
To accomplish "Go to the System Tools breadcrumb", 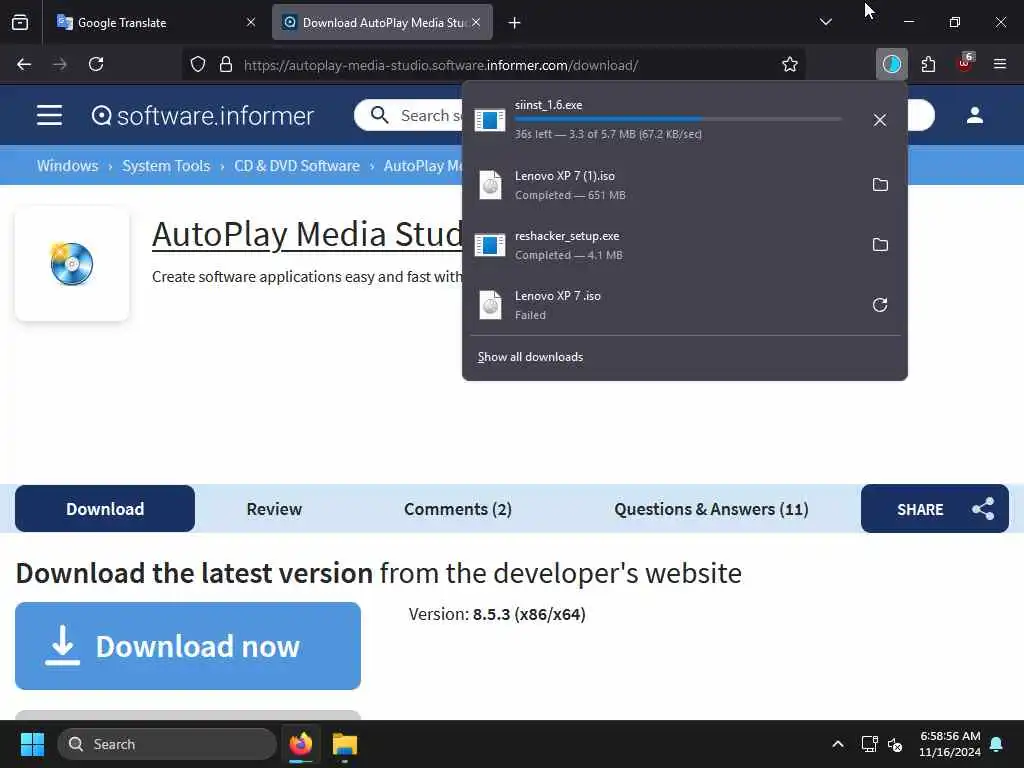I will pyautogui.click(x=166, y=166).
